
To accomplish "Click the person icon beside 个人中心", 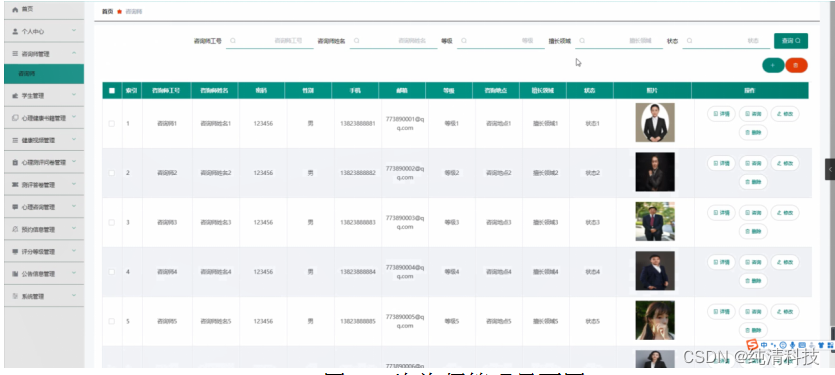I will [15, 31].
